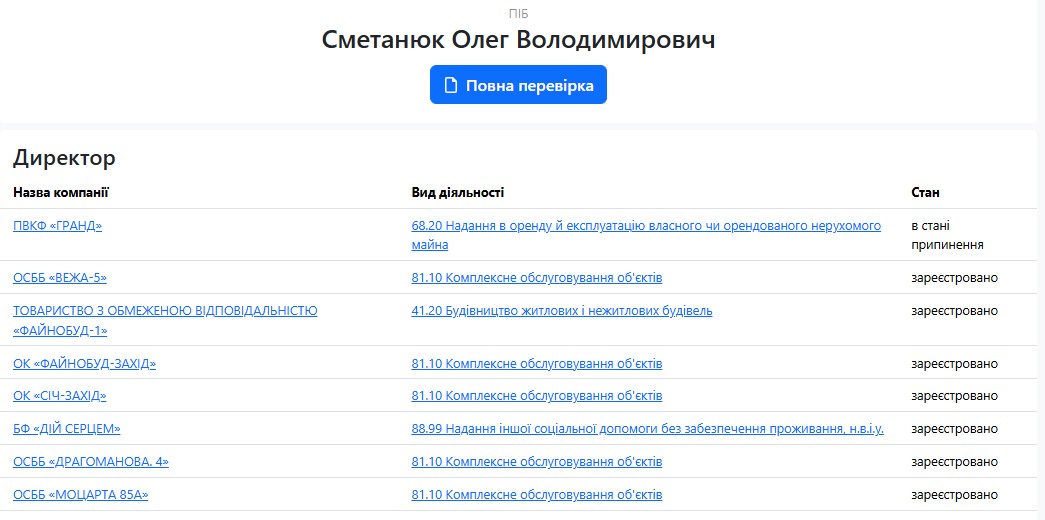1045x520 pixels.
Task: Open activity 81.10 link in СІЧ-ЗАХІД row
Action: coord(537,395)
